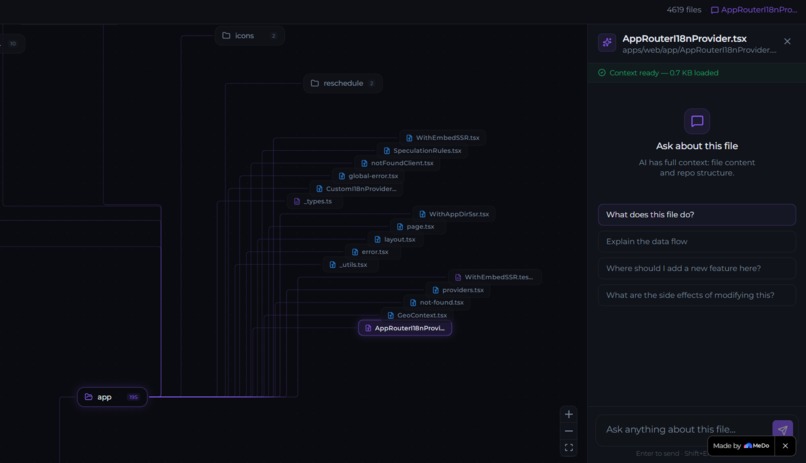Open the 'Made by MeDo' badge link
This screenshot has height=463, width=806.
pyautogui.click(x=741, y=446)
